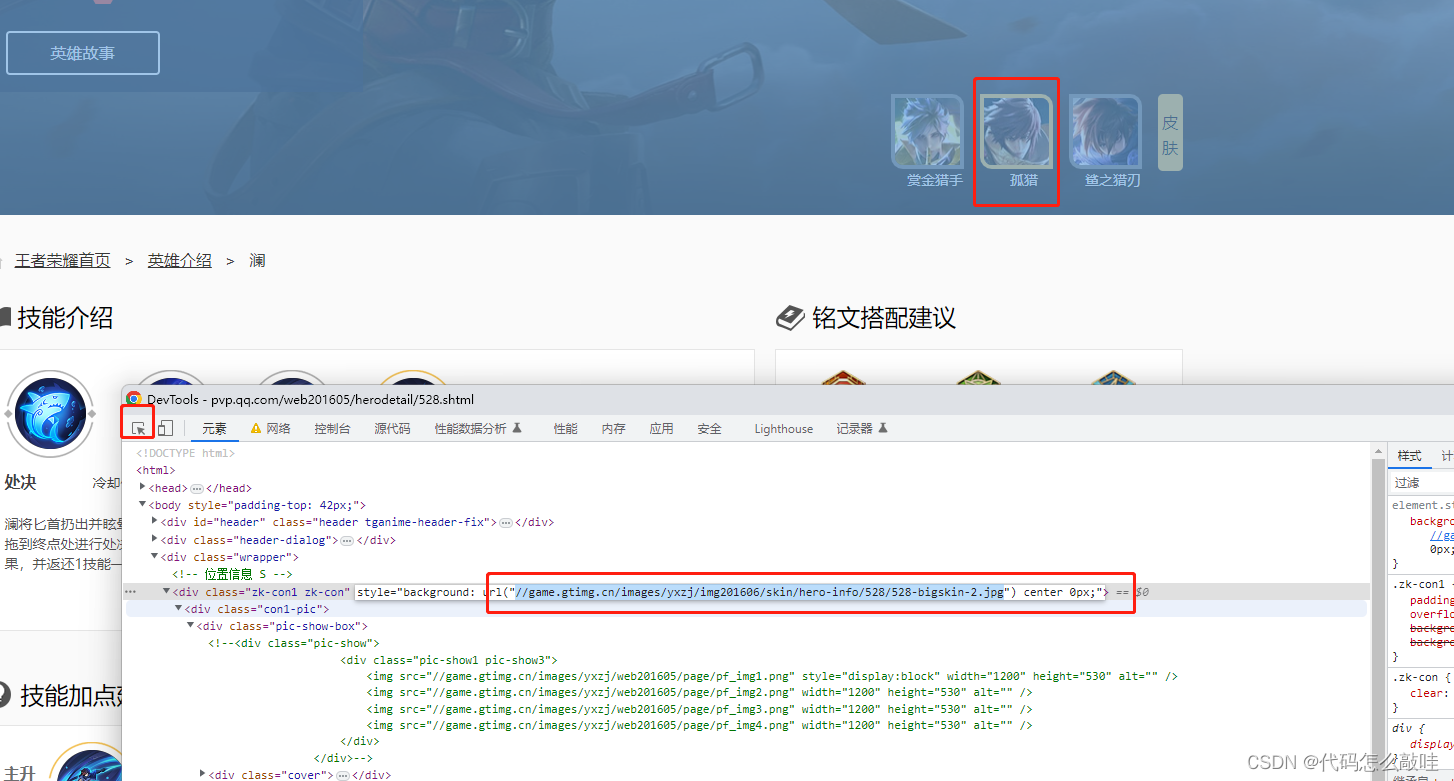Image resolution: width=1454 pixels, height=781 pixels.
Task: Select the <html> tag line
Action: [x=156, y=470]
